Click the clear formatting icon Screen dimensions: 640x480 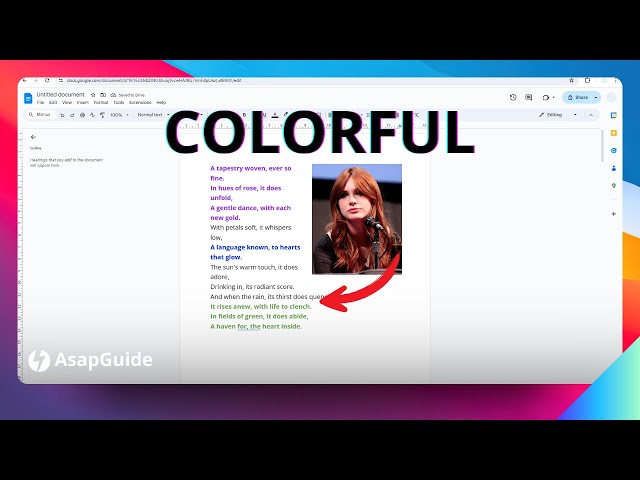416,115
